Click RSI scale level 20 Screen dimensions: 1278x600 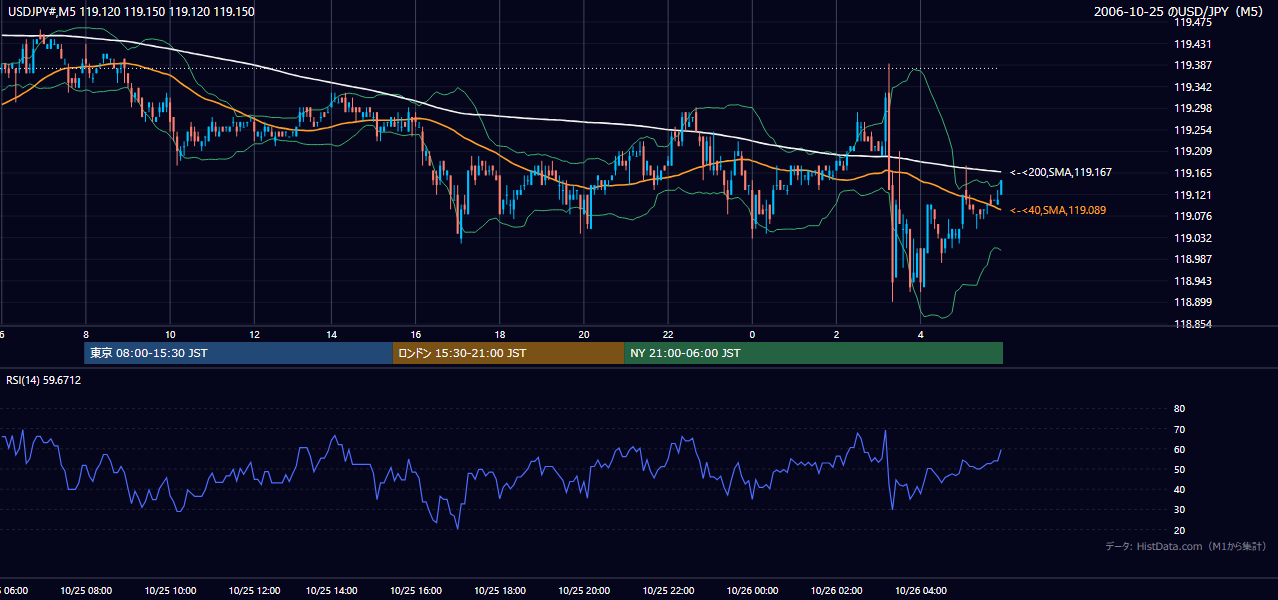click(x=1179, y=530)
